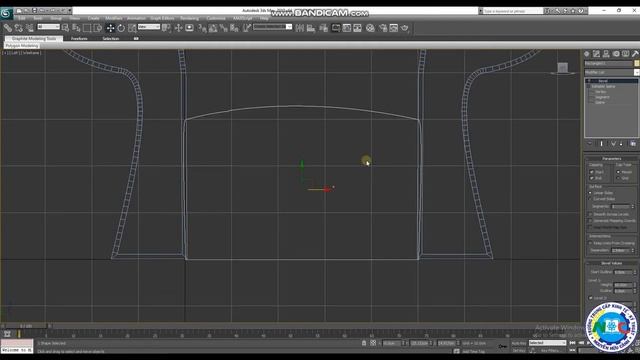Click the time slider handle
This screenshot has width=640, height=360.
tap(26, 326)
